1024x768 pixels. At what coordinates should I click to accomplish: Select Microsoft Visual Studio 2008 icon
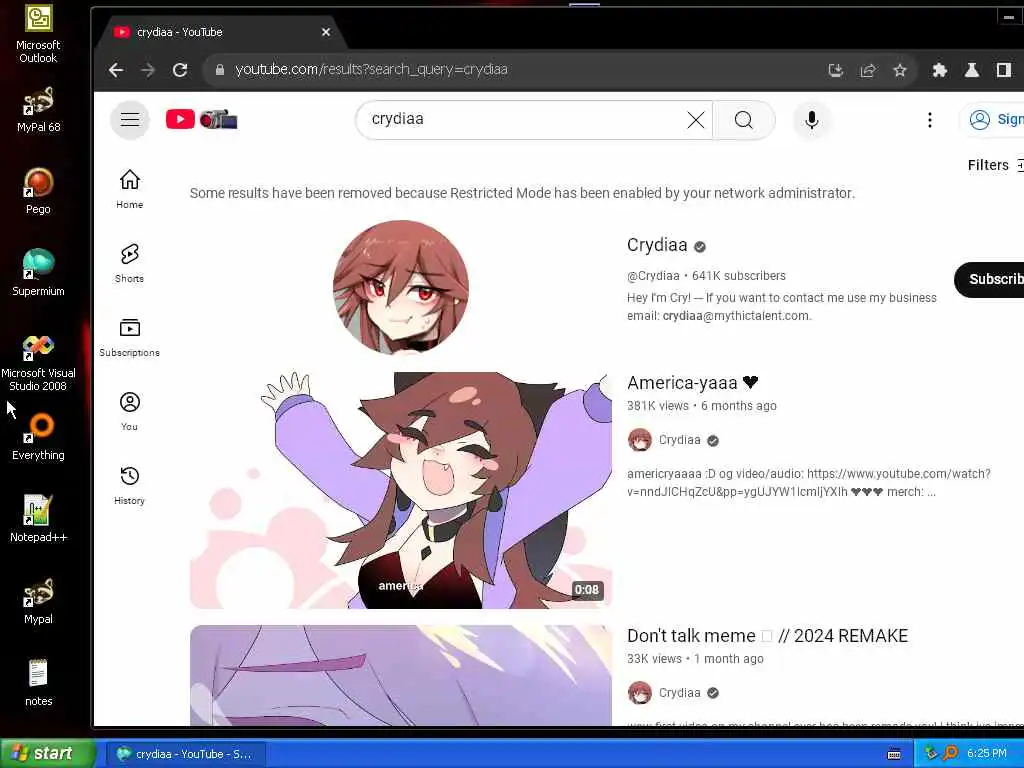coord(38,363)
